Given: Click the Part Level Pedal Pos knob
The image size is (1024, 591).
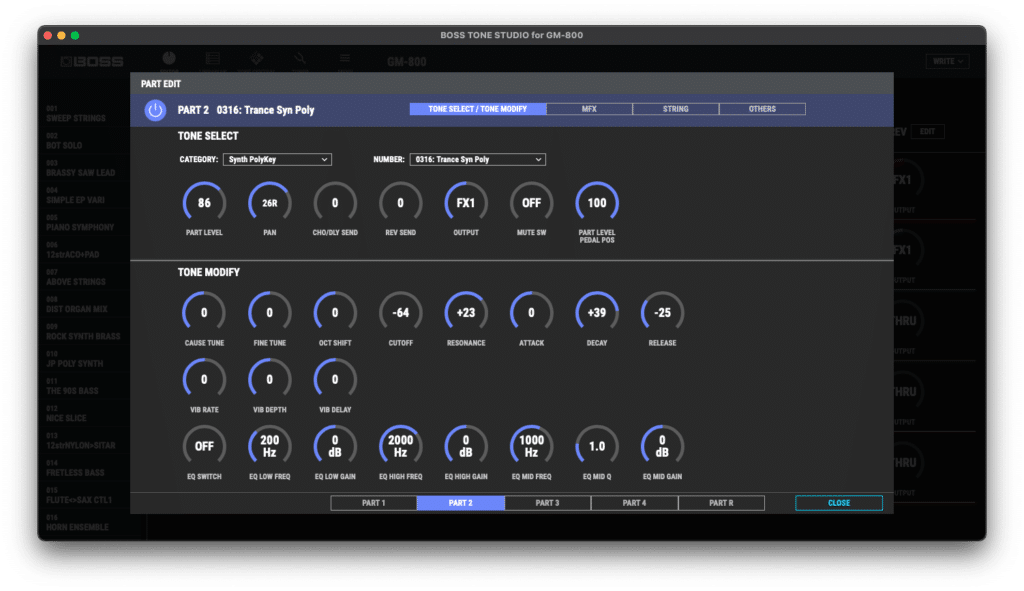Looking at the screenshot, I should (597, 203).
